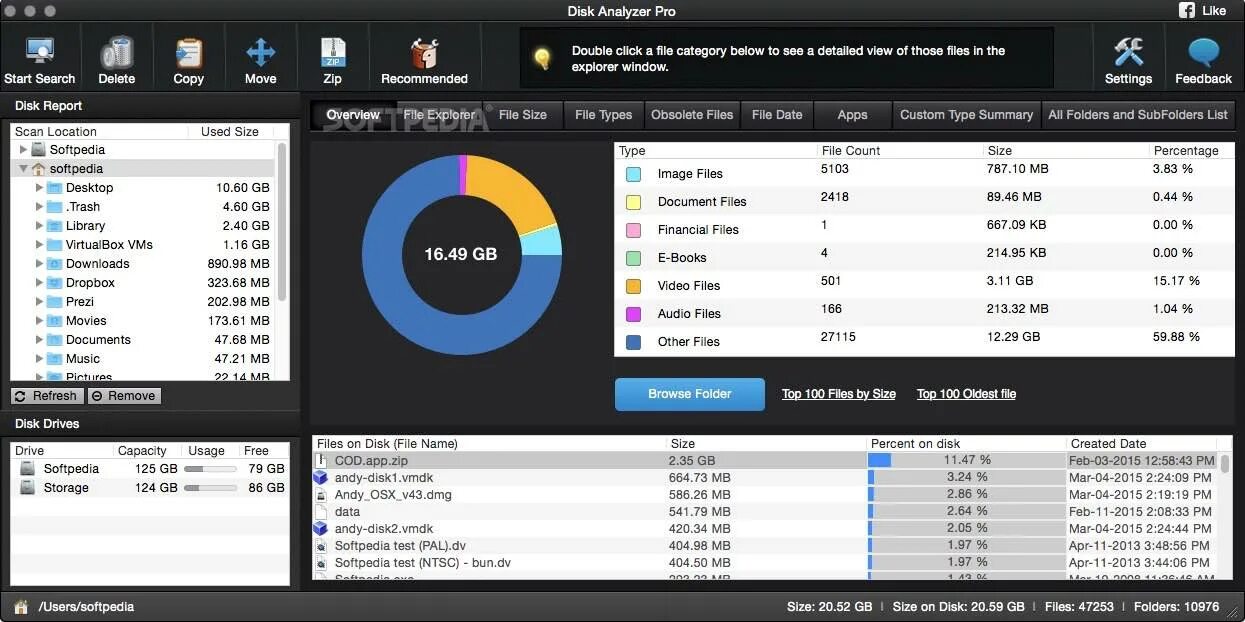Click the Desktop folder icon

click(55, 188)
